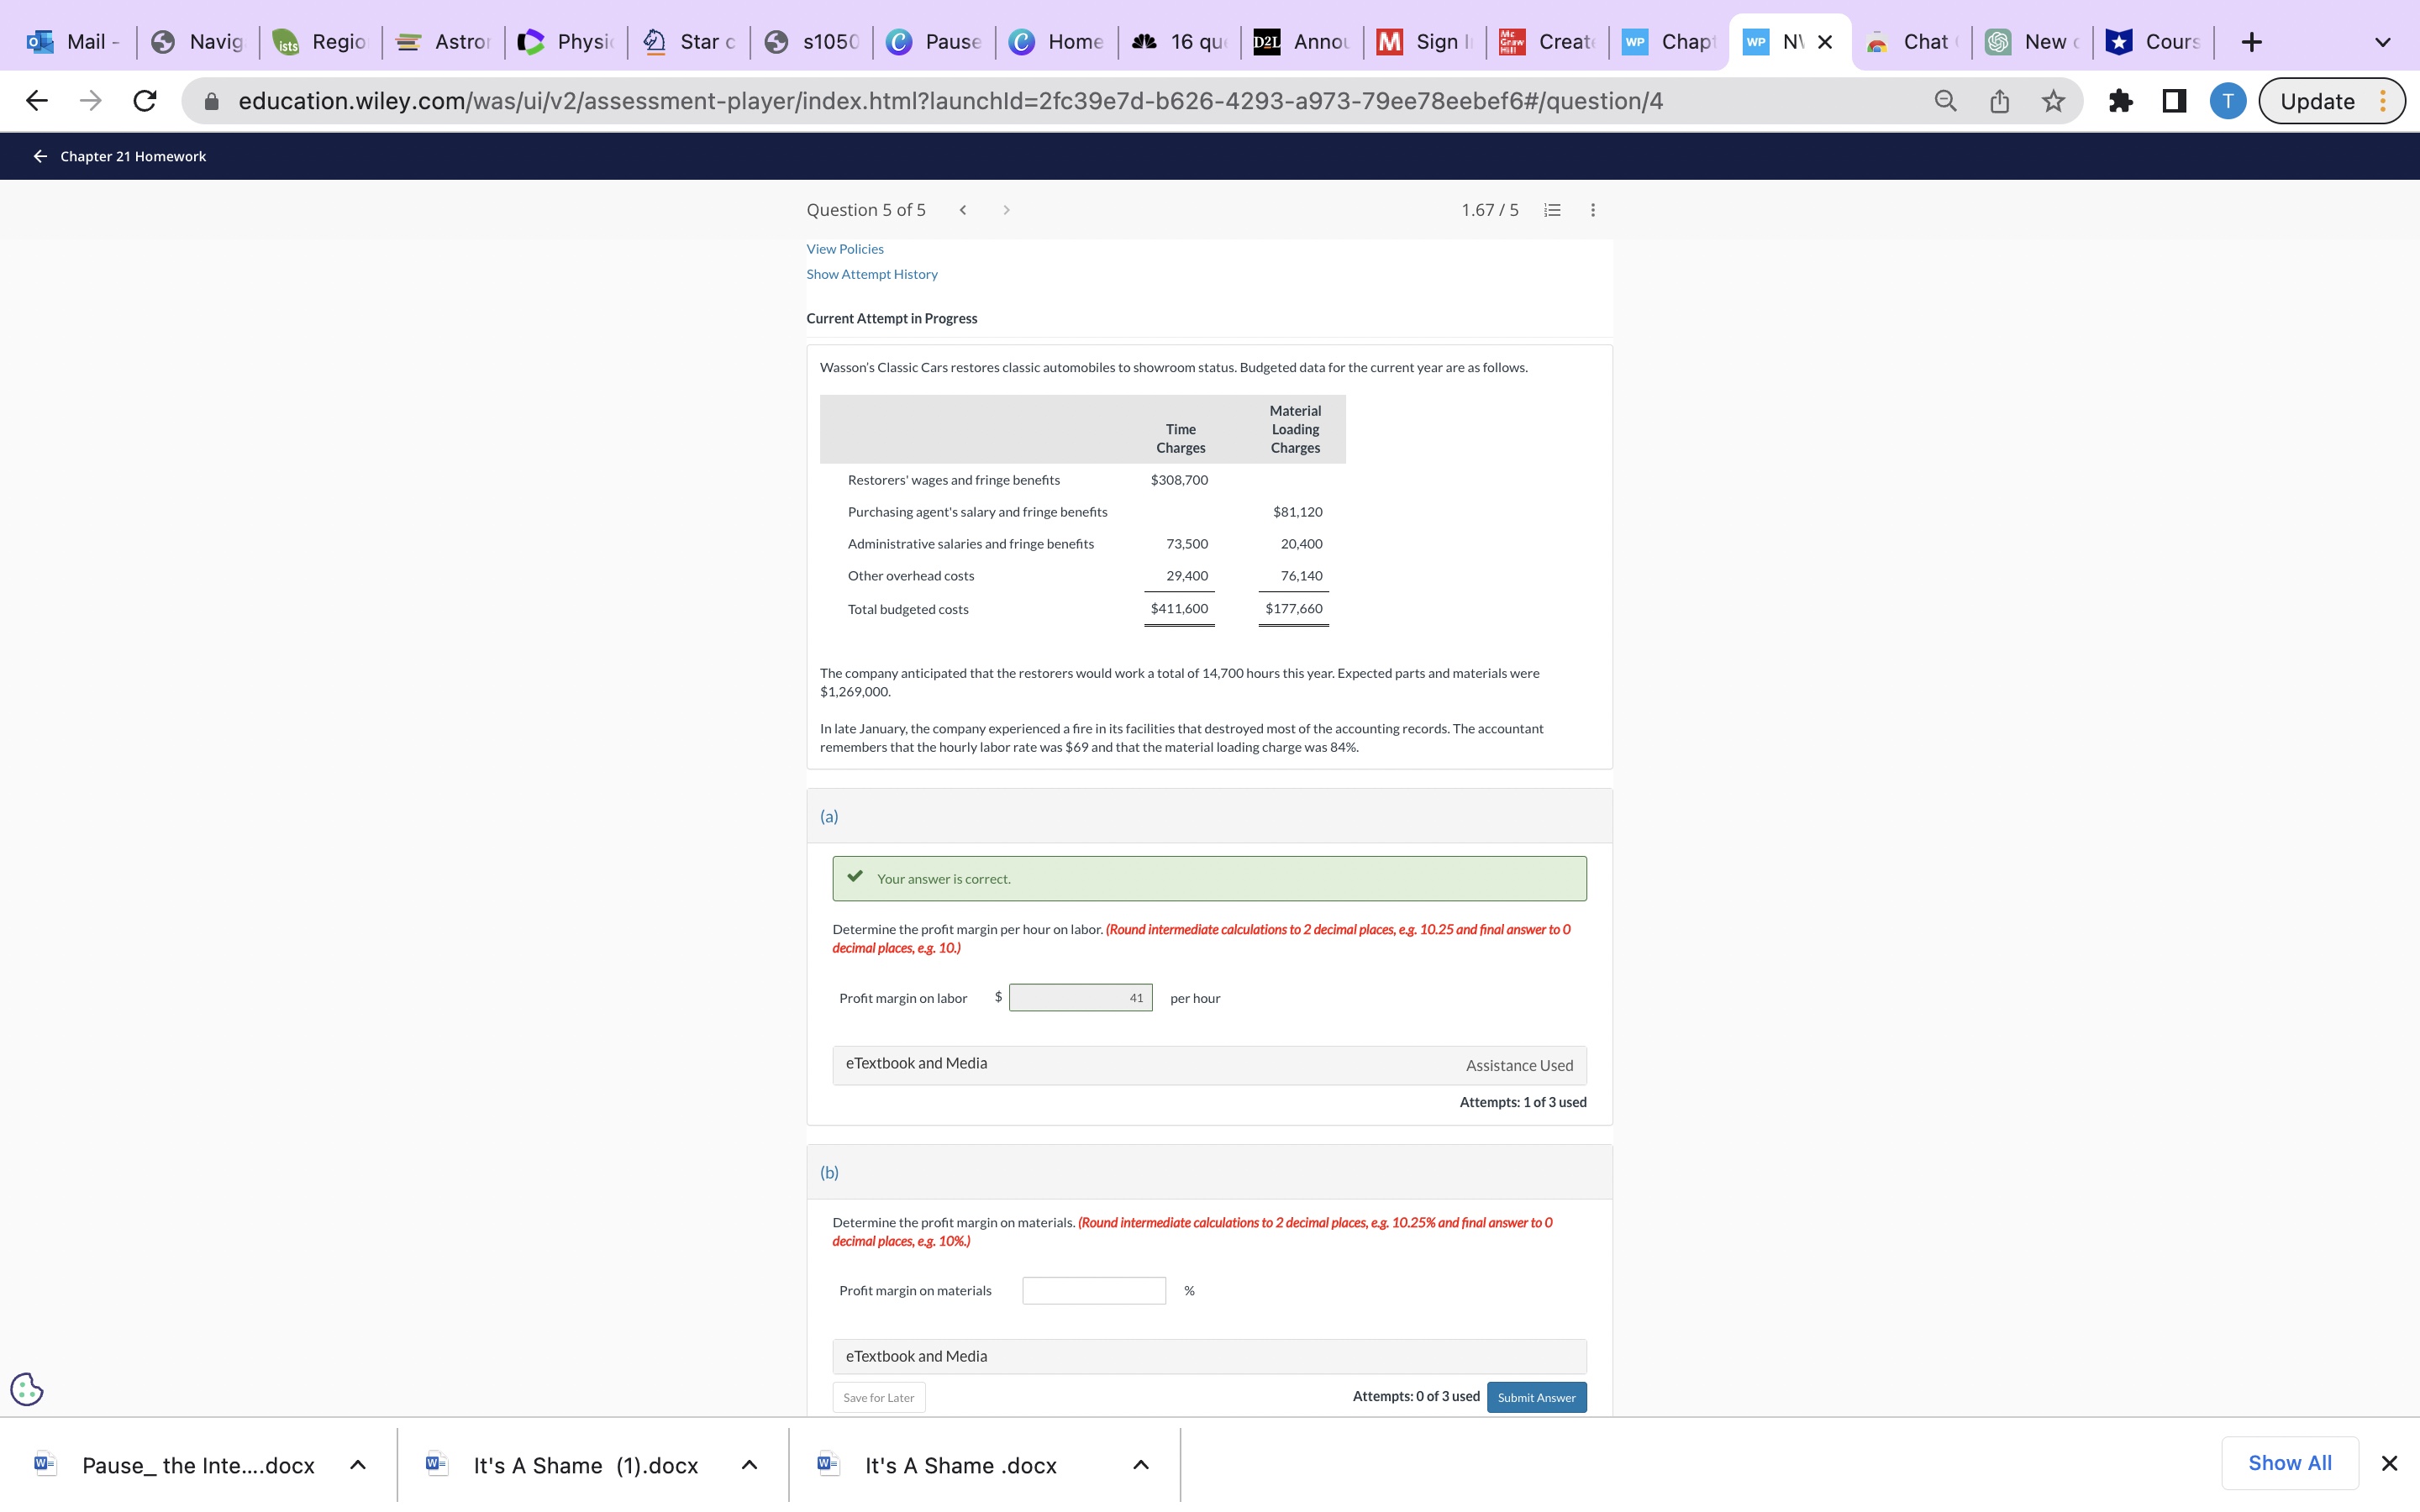Click the Save for Later button
Viewport: 2420px width, 1512px height.
[x=878, y=1397]
